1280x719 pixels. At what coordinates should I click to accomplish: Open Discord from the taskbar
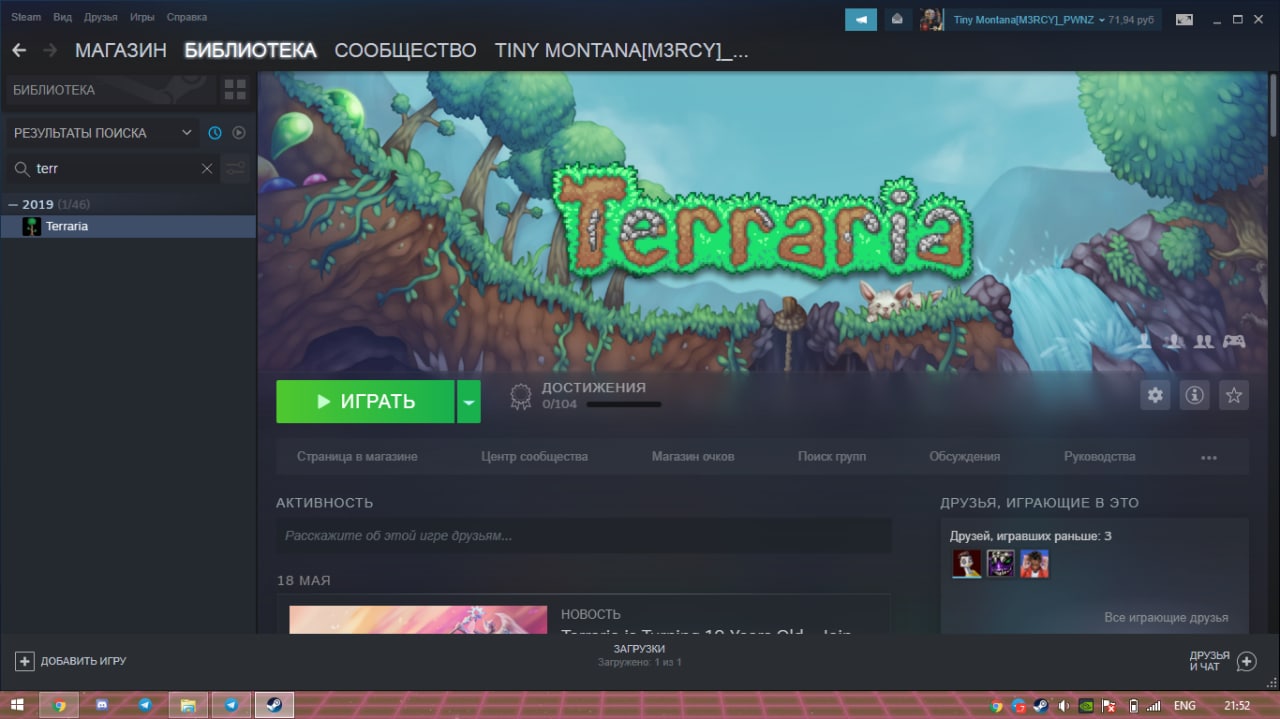(102, 705)
